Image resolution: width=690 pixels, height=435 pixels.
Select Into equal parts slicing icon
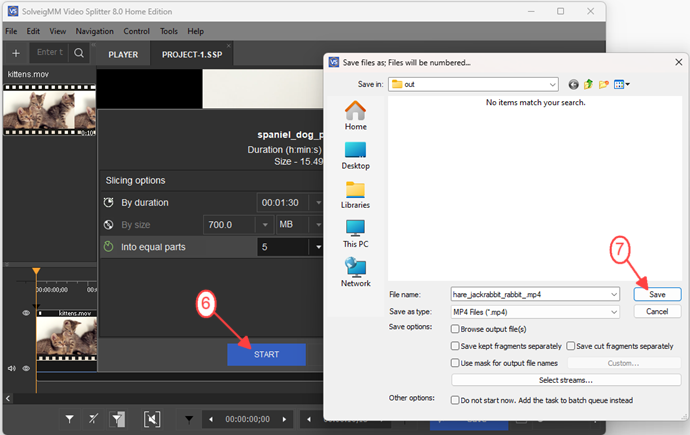pyautogui.click(x=108, y=247)
